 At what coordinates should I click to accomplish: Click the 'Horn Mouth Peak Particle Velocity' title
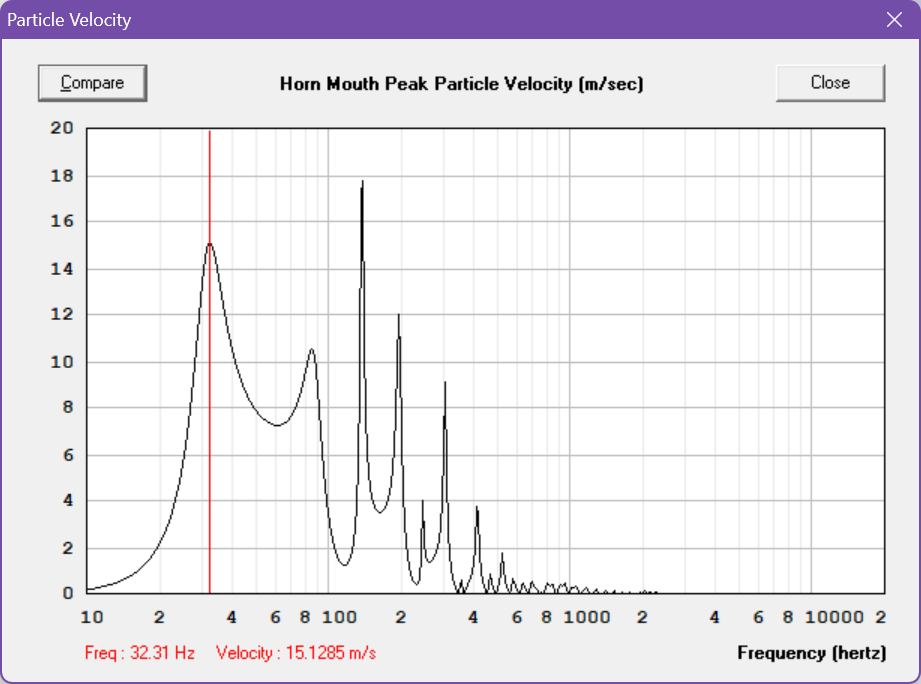pos(462,84)
